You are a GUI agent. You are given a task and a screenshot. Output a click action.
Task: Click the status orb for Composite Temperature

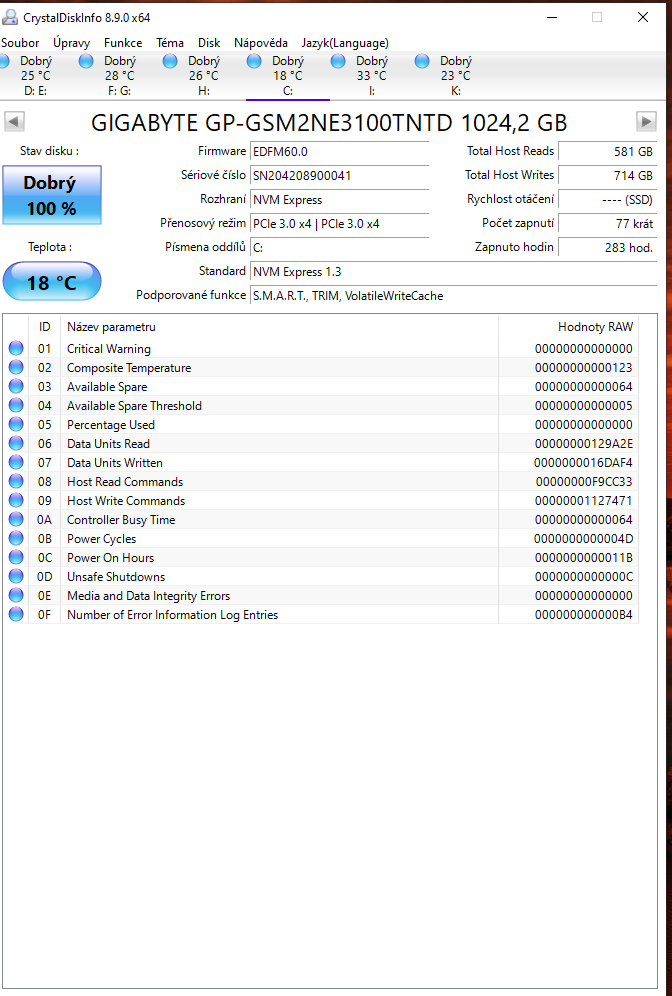point(16,367)
